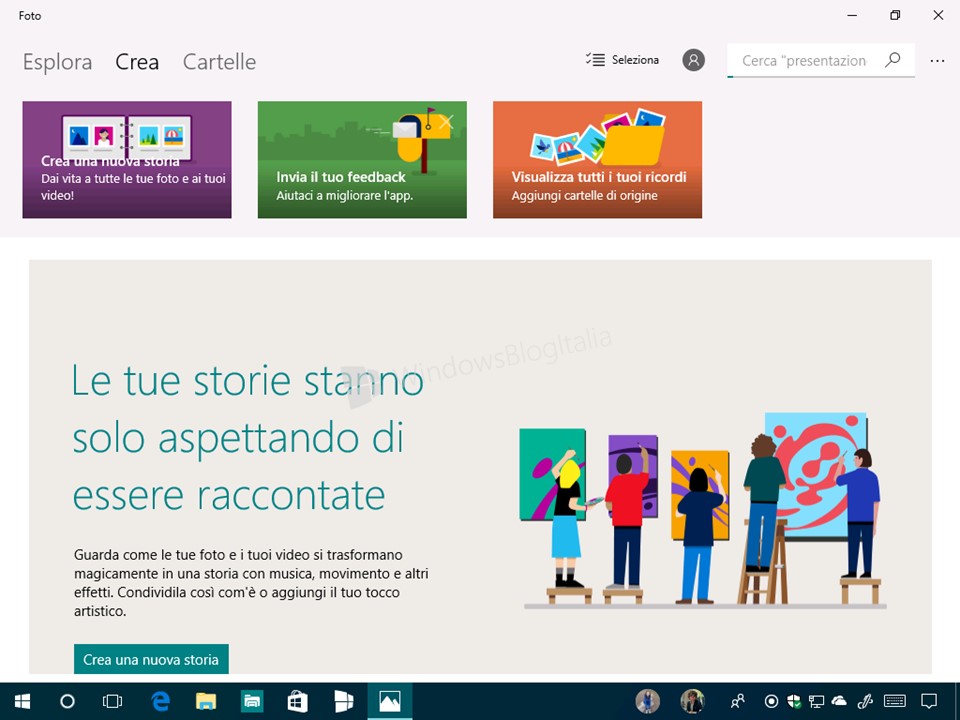The image size is (960, 720).
Task: Open Windows Ink Workspace pen icon
Action: tap(865, 701)
